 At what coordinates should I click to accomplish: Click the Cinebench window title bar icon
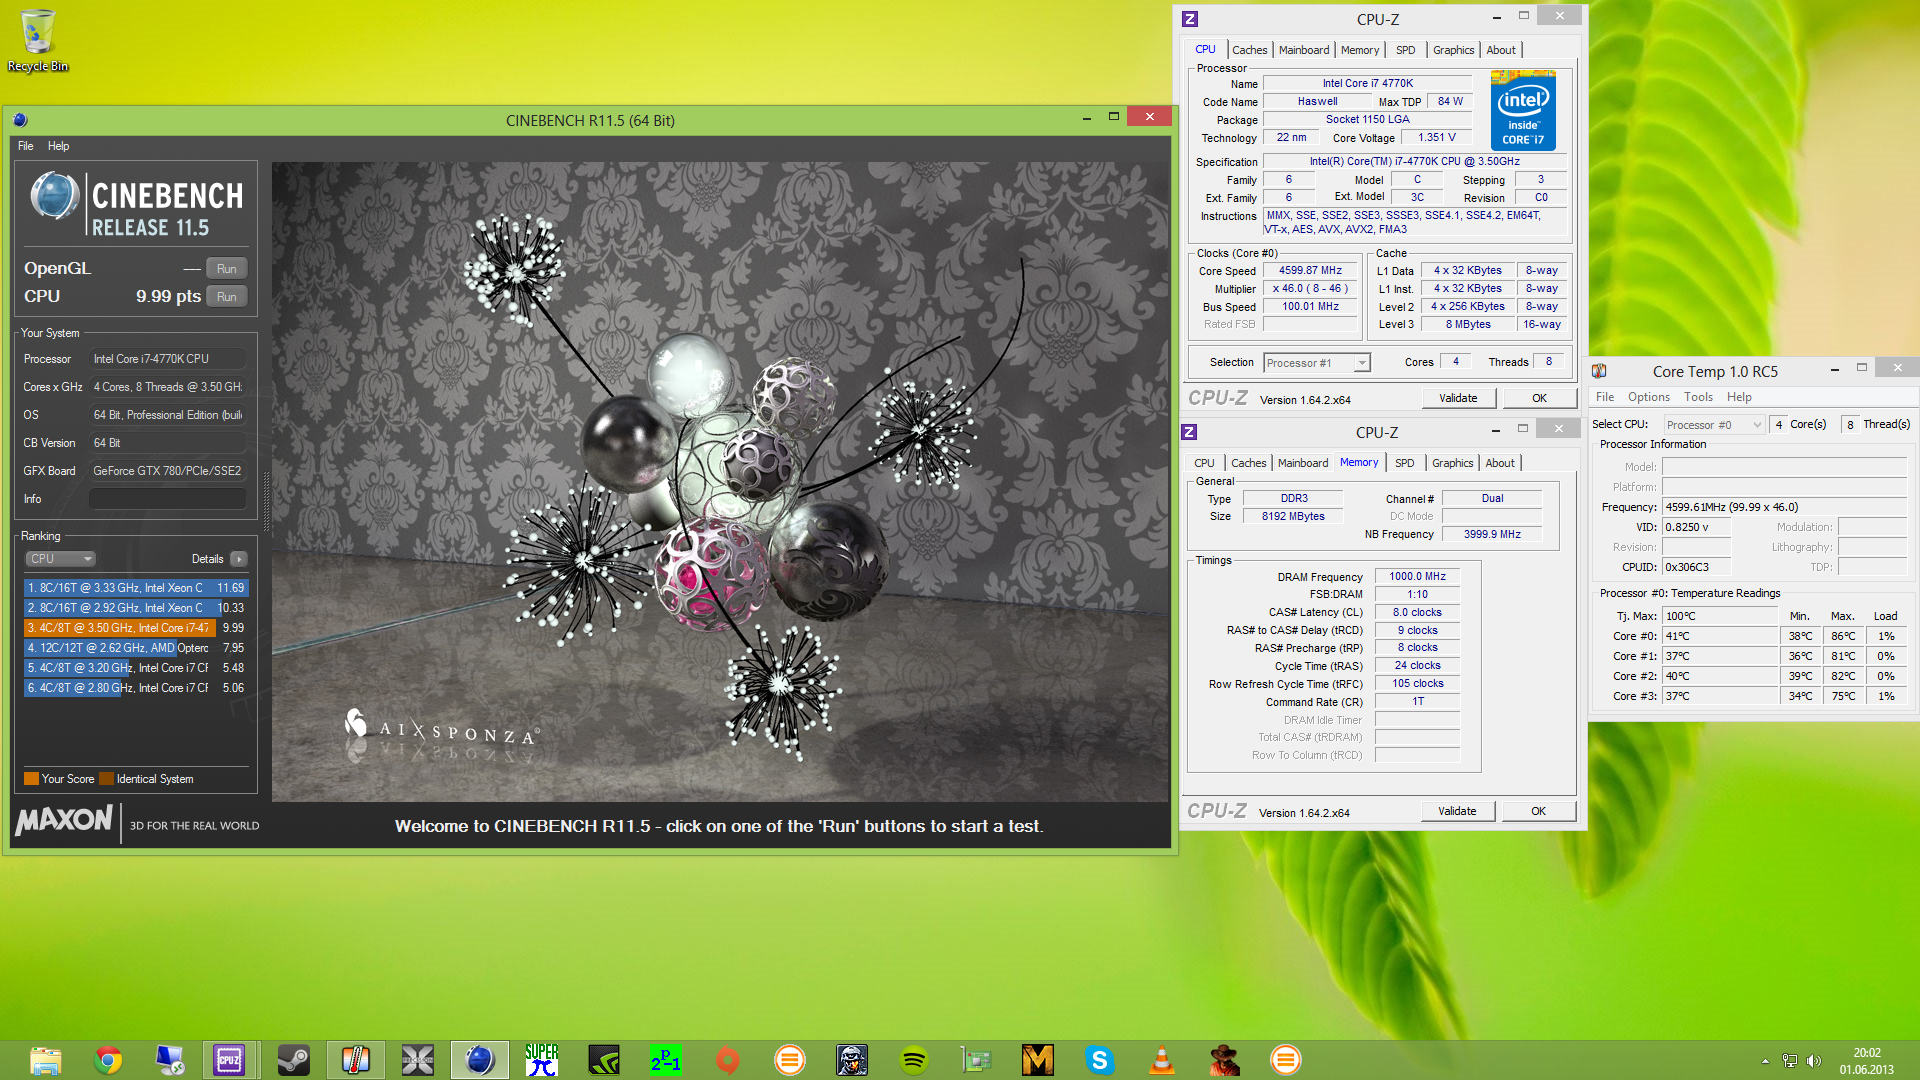(20, 120)
